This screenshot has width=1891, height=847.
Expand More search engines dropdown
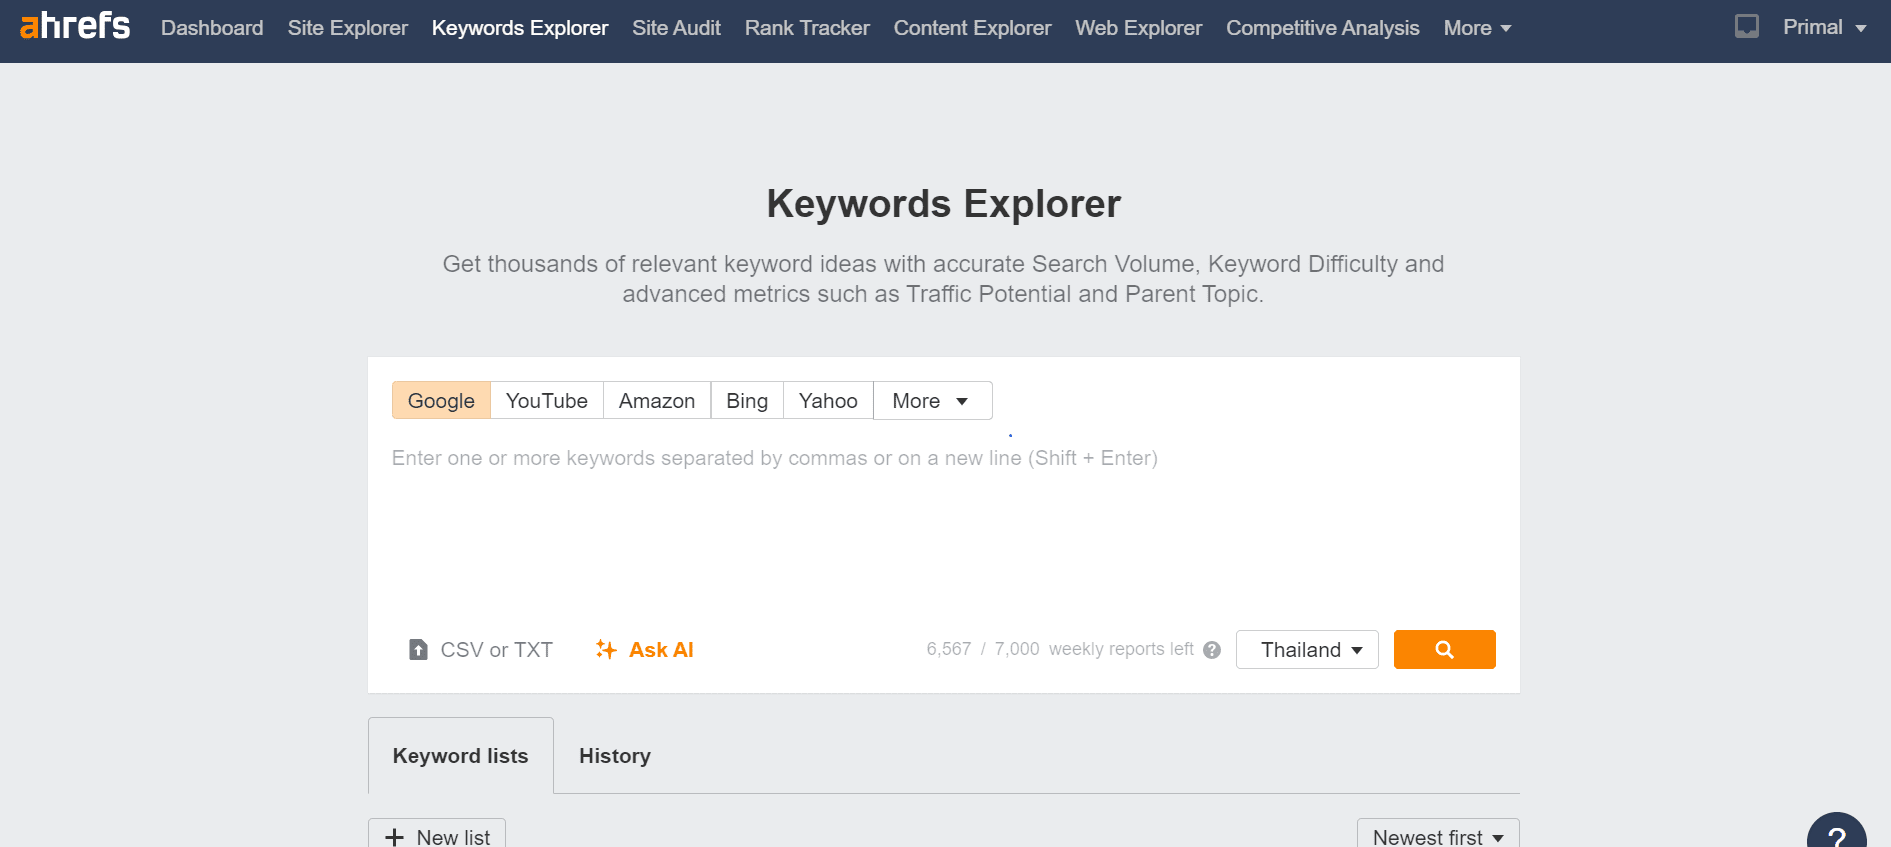click(x=933, y=400)
